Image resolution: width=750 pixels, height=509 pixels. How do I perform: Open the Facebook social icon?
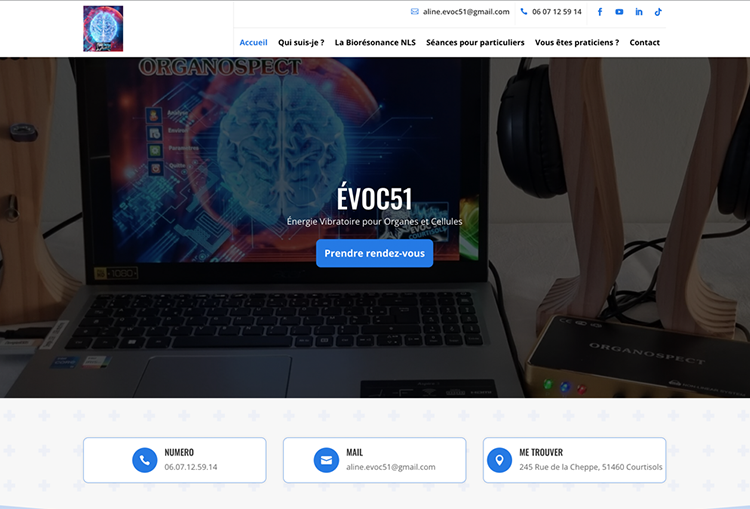[600, 12]
